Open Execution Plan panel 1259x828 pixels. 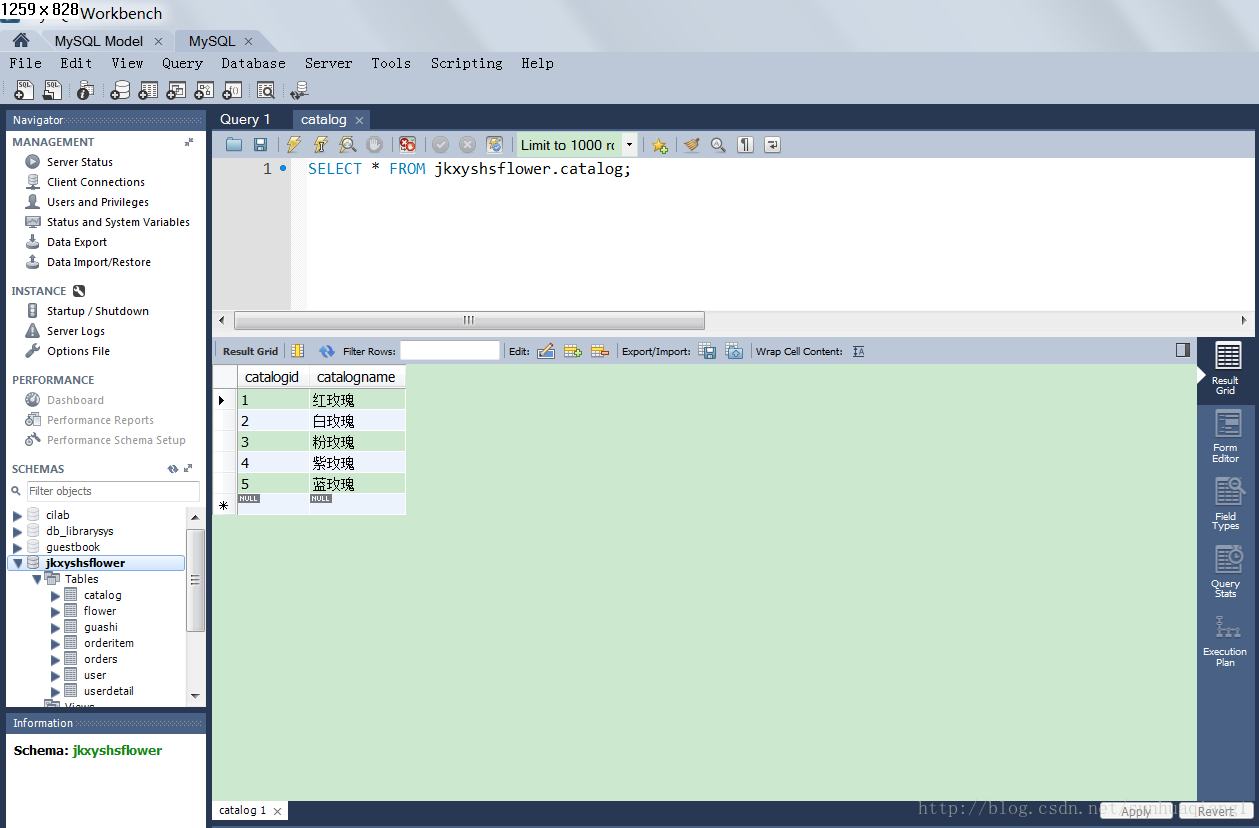click(1226, 640)
